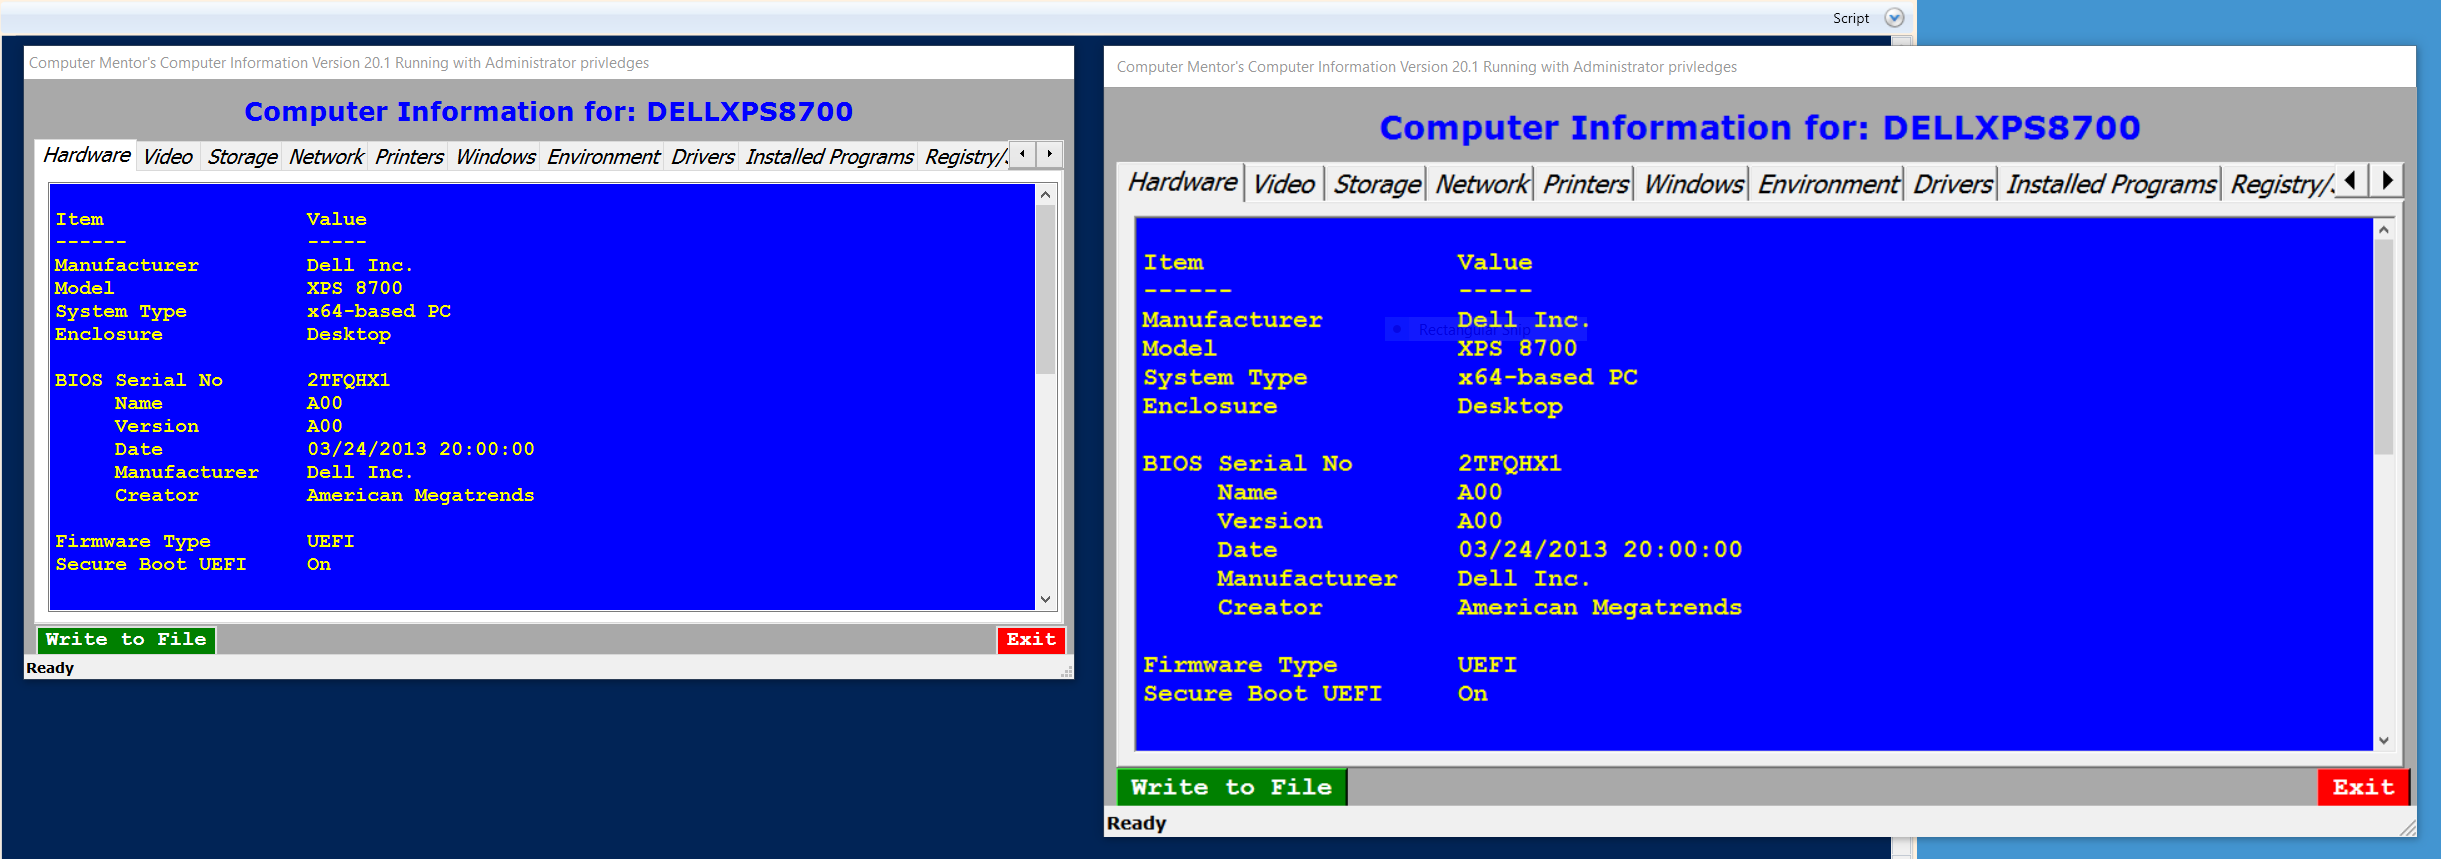Open Storage tab in larger window
Image resolution: width=2441 pixels, height=859 pixels.
click(1376, 185)
